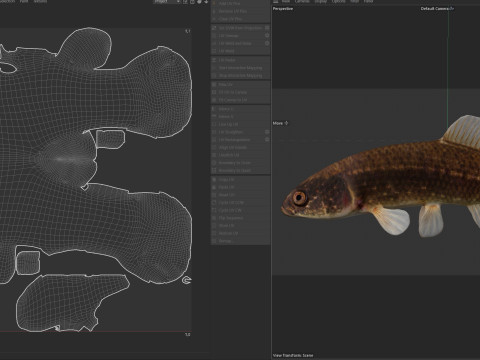480x360 pixels.
Task: Run the Clear UV Pins command
Action: pyautogui.click(x=240, y=19)
